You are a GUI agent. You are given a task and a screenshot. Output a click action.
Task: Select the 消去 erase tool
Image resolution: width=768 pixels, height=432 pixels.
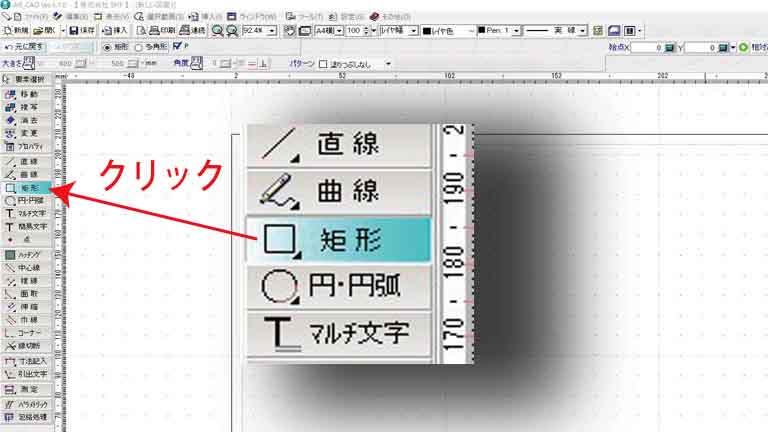coord(26,120)
